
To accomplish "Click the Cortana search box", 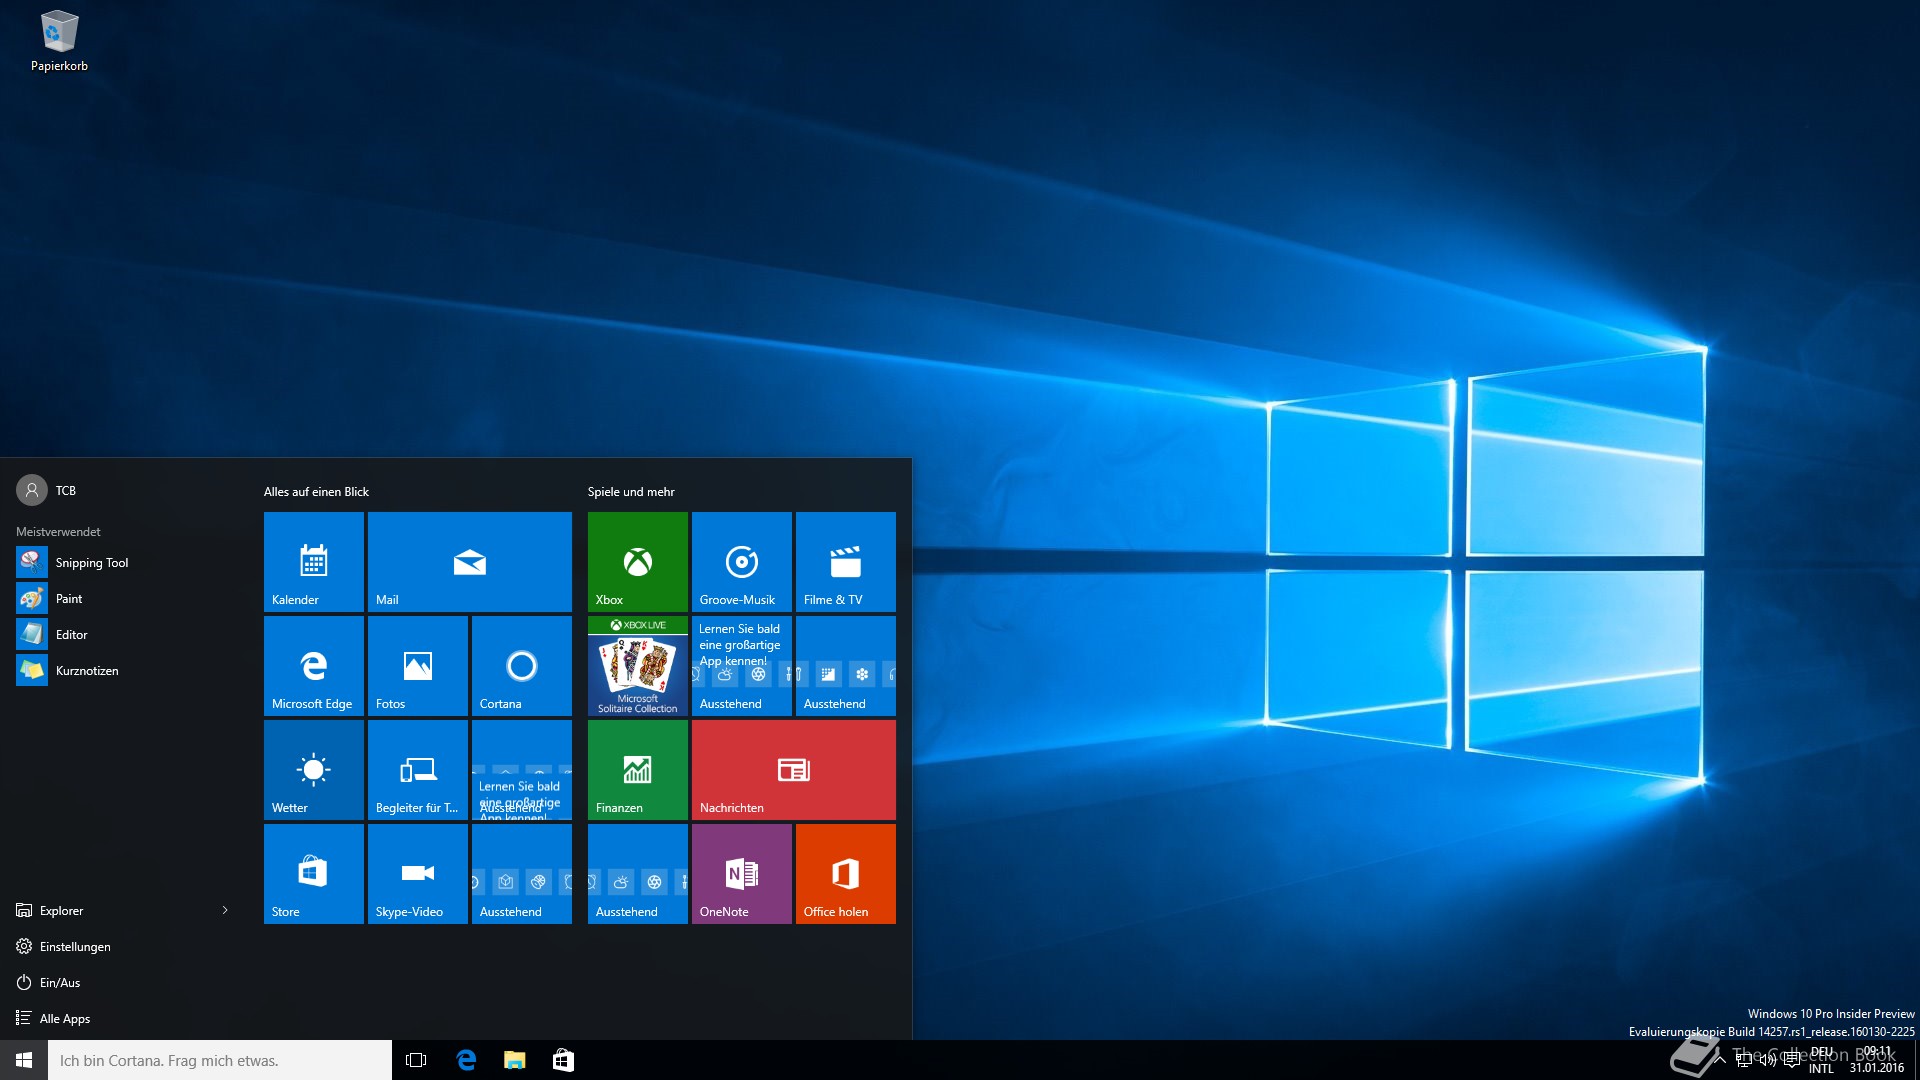I will click(220, 1060).
